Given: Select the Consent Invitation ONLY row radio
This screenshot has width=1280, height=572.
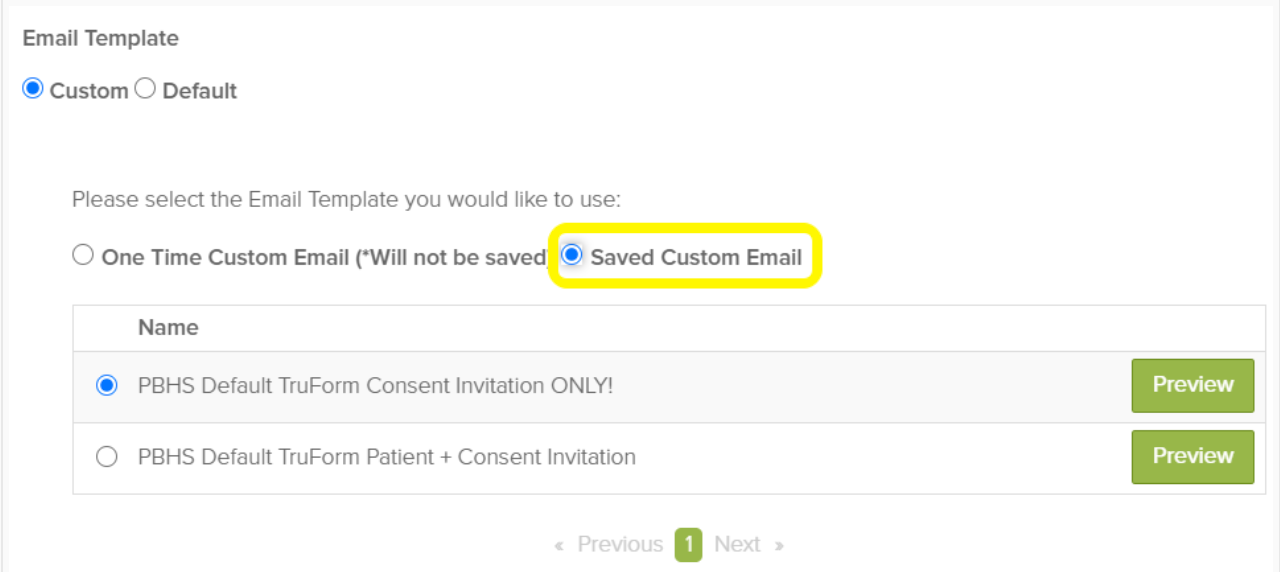Looking at the screenshot, I should coord(106,386).
